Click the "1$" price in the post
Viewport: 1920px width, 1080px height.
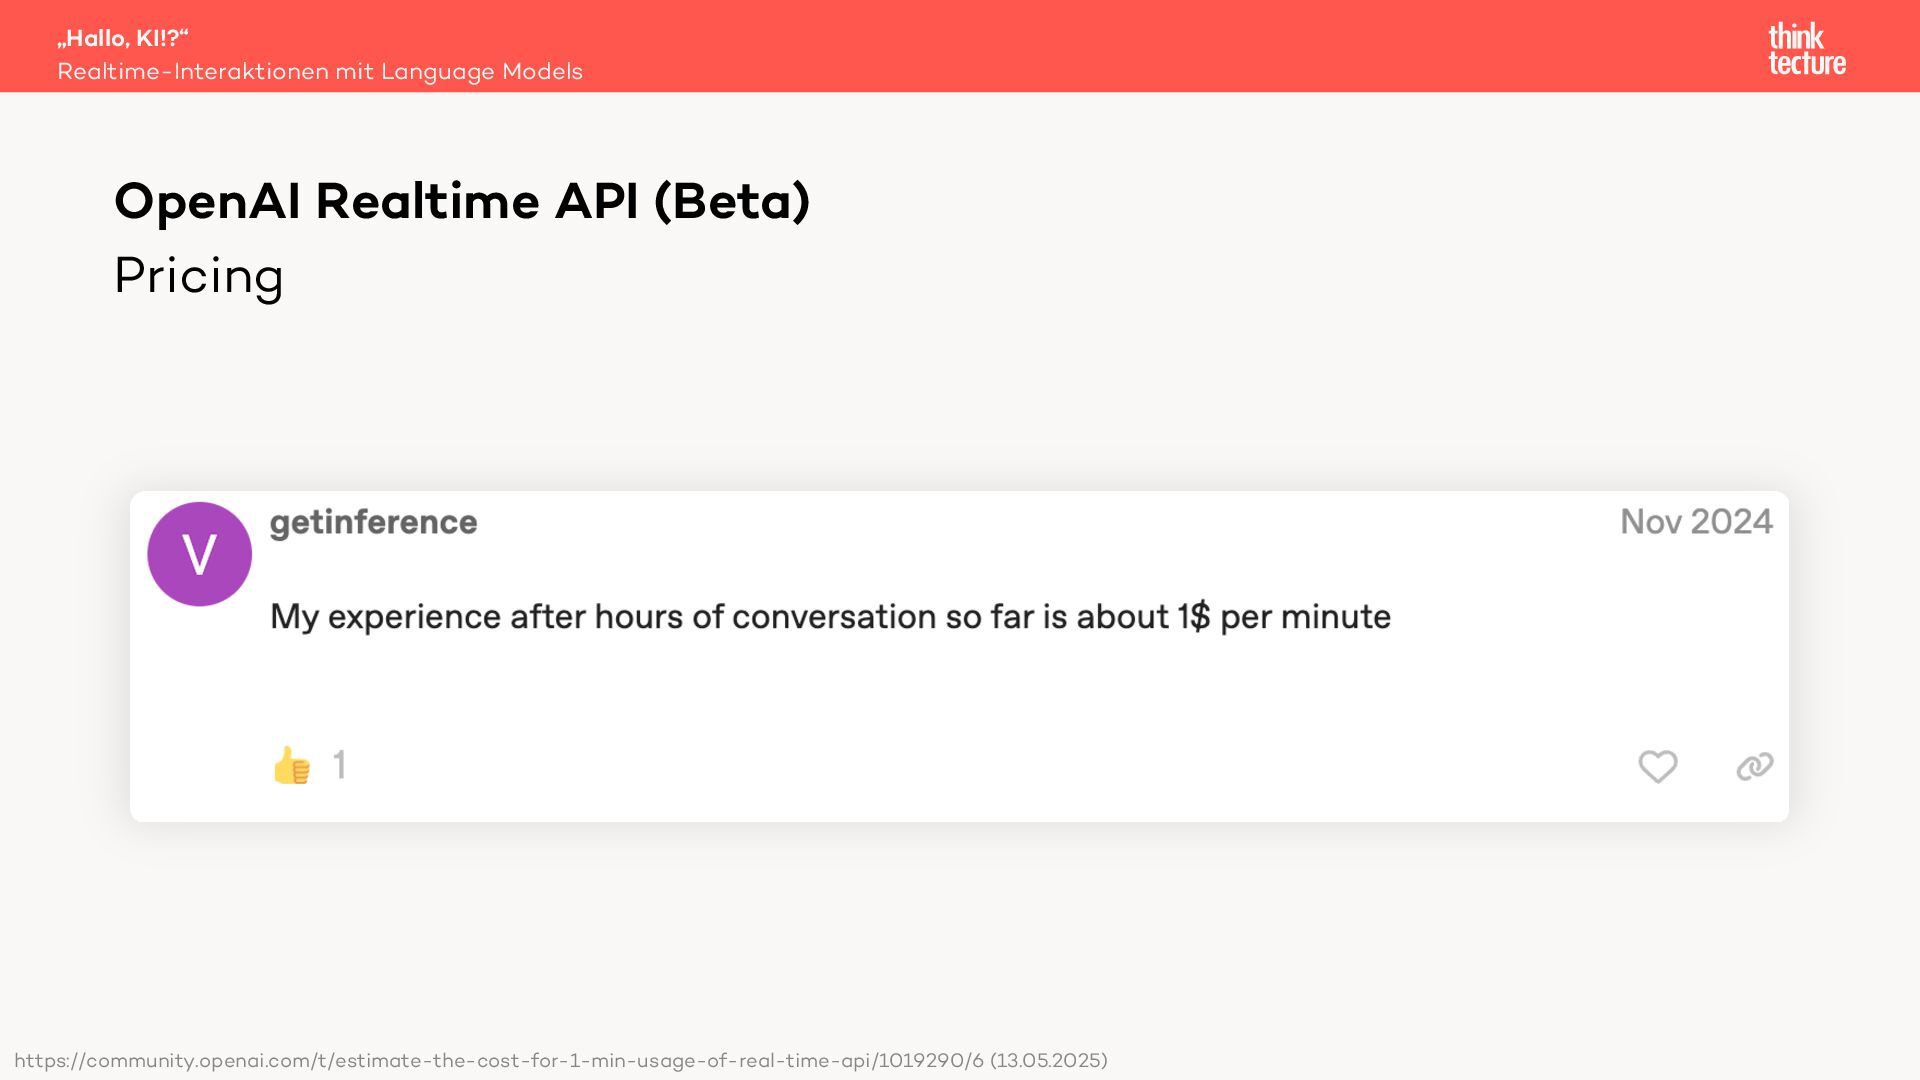point(1193,616)
